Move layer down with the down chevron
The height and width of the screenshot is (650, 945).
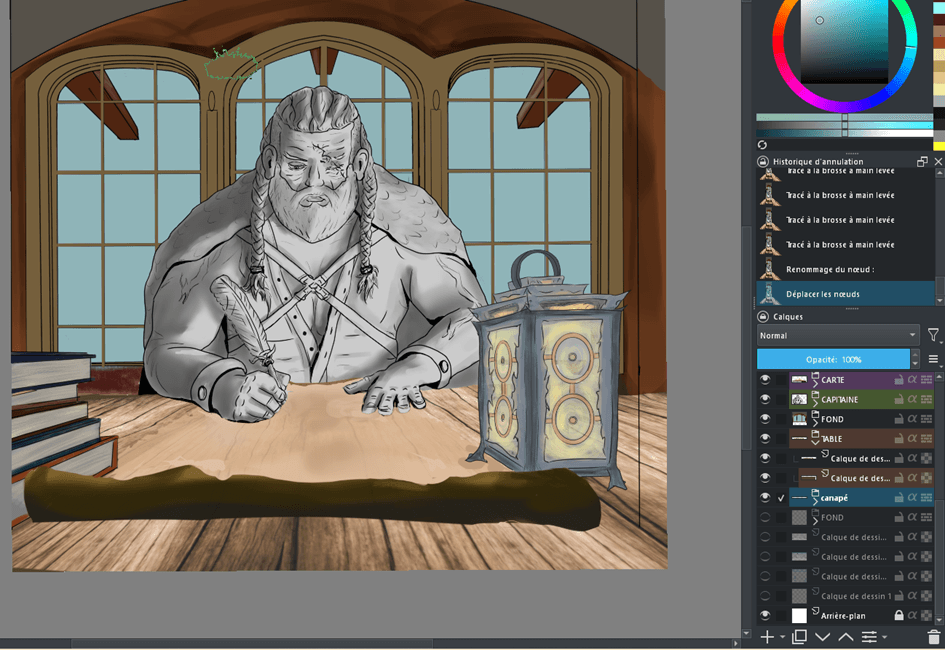coord(822,637)
